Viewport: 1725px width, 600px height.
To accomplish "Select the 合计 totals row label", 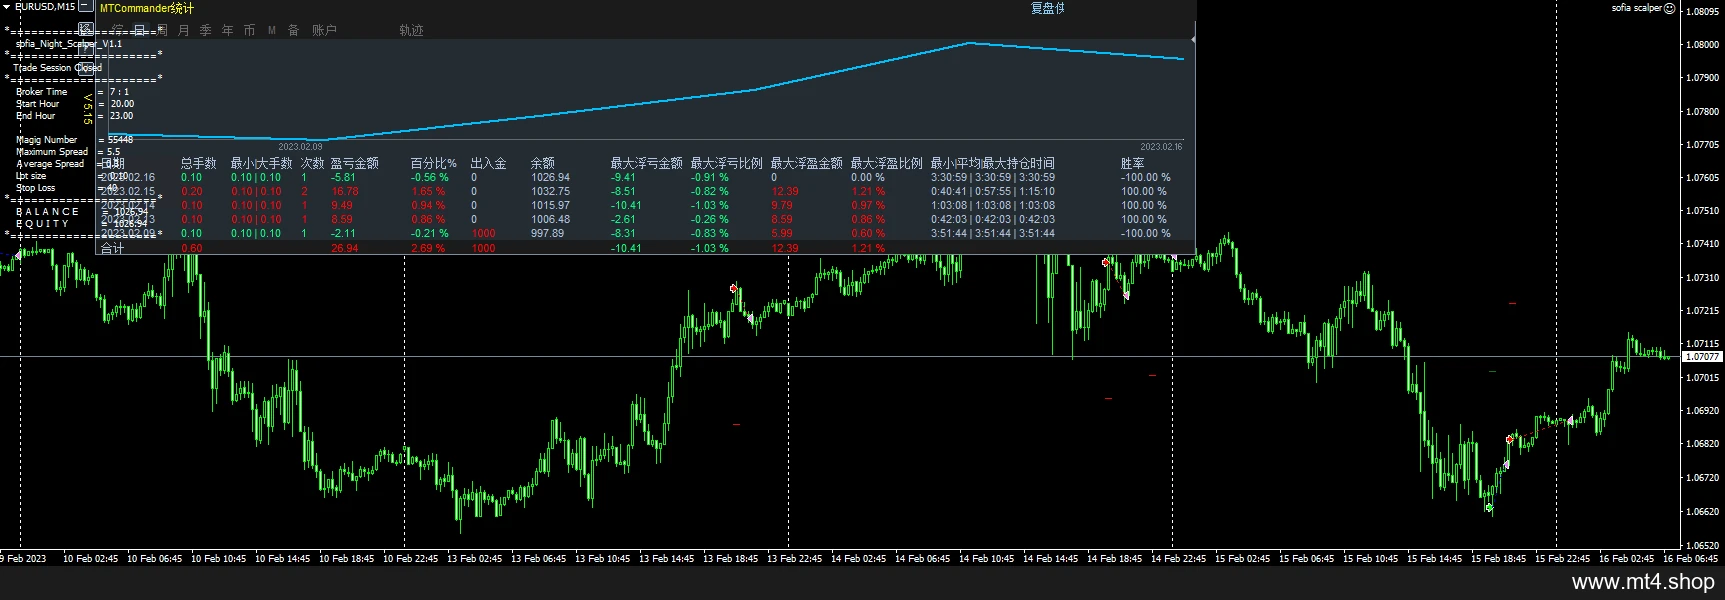I will [113, 248].
